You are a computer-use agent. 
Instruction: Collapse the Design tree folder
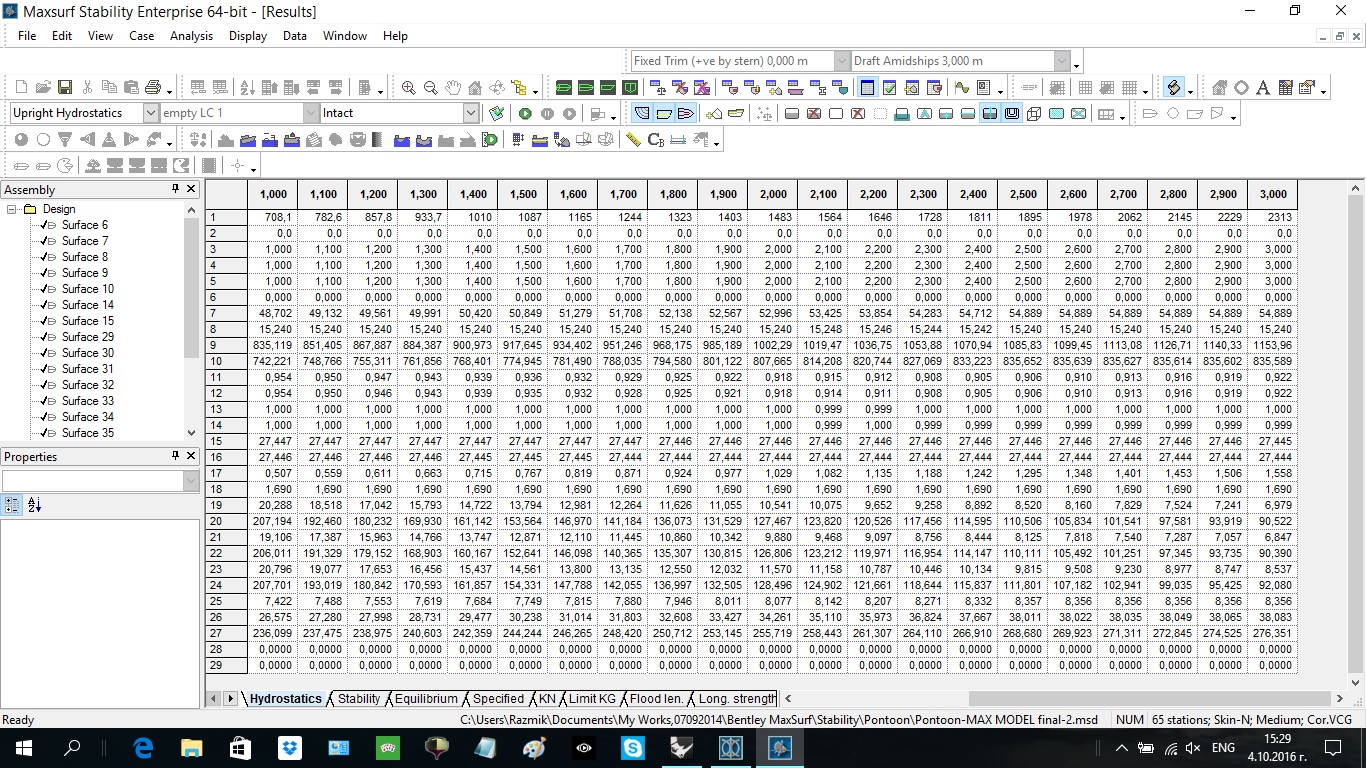[12, 209]
